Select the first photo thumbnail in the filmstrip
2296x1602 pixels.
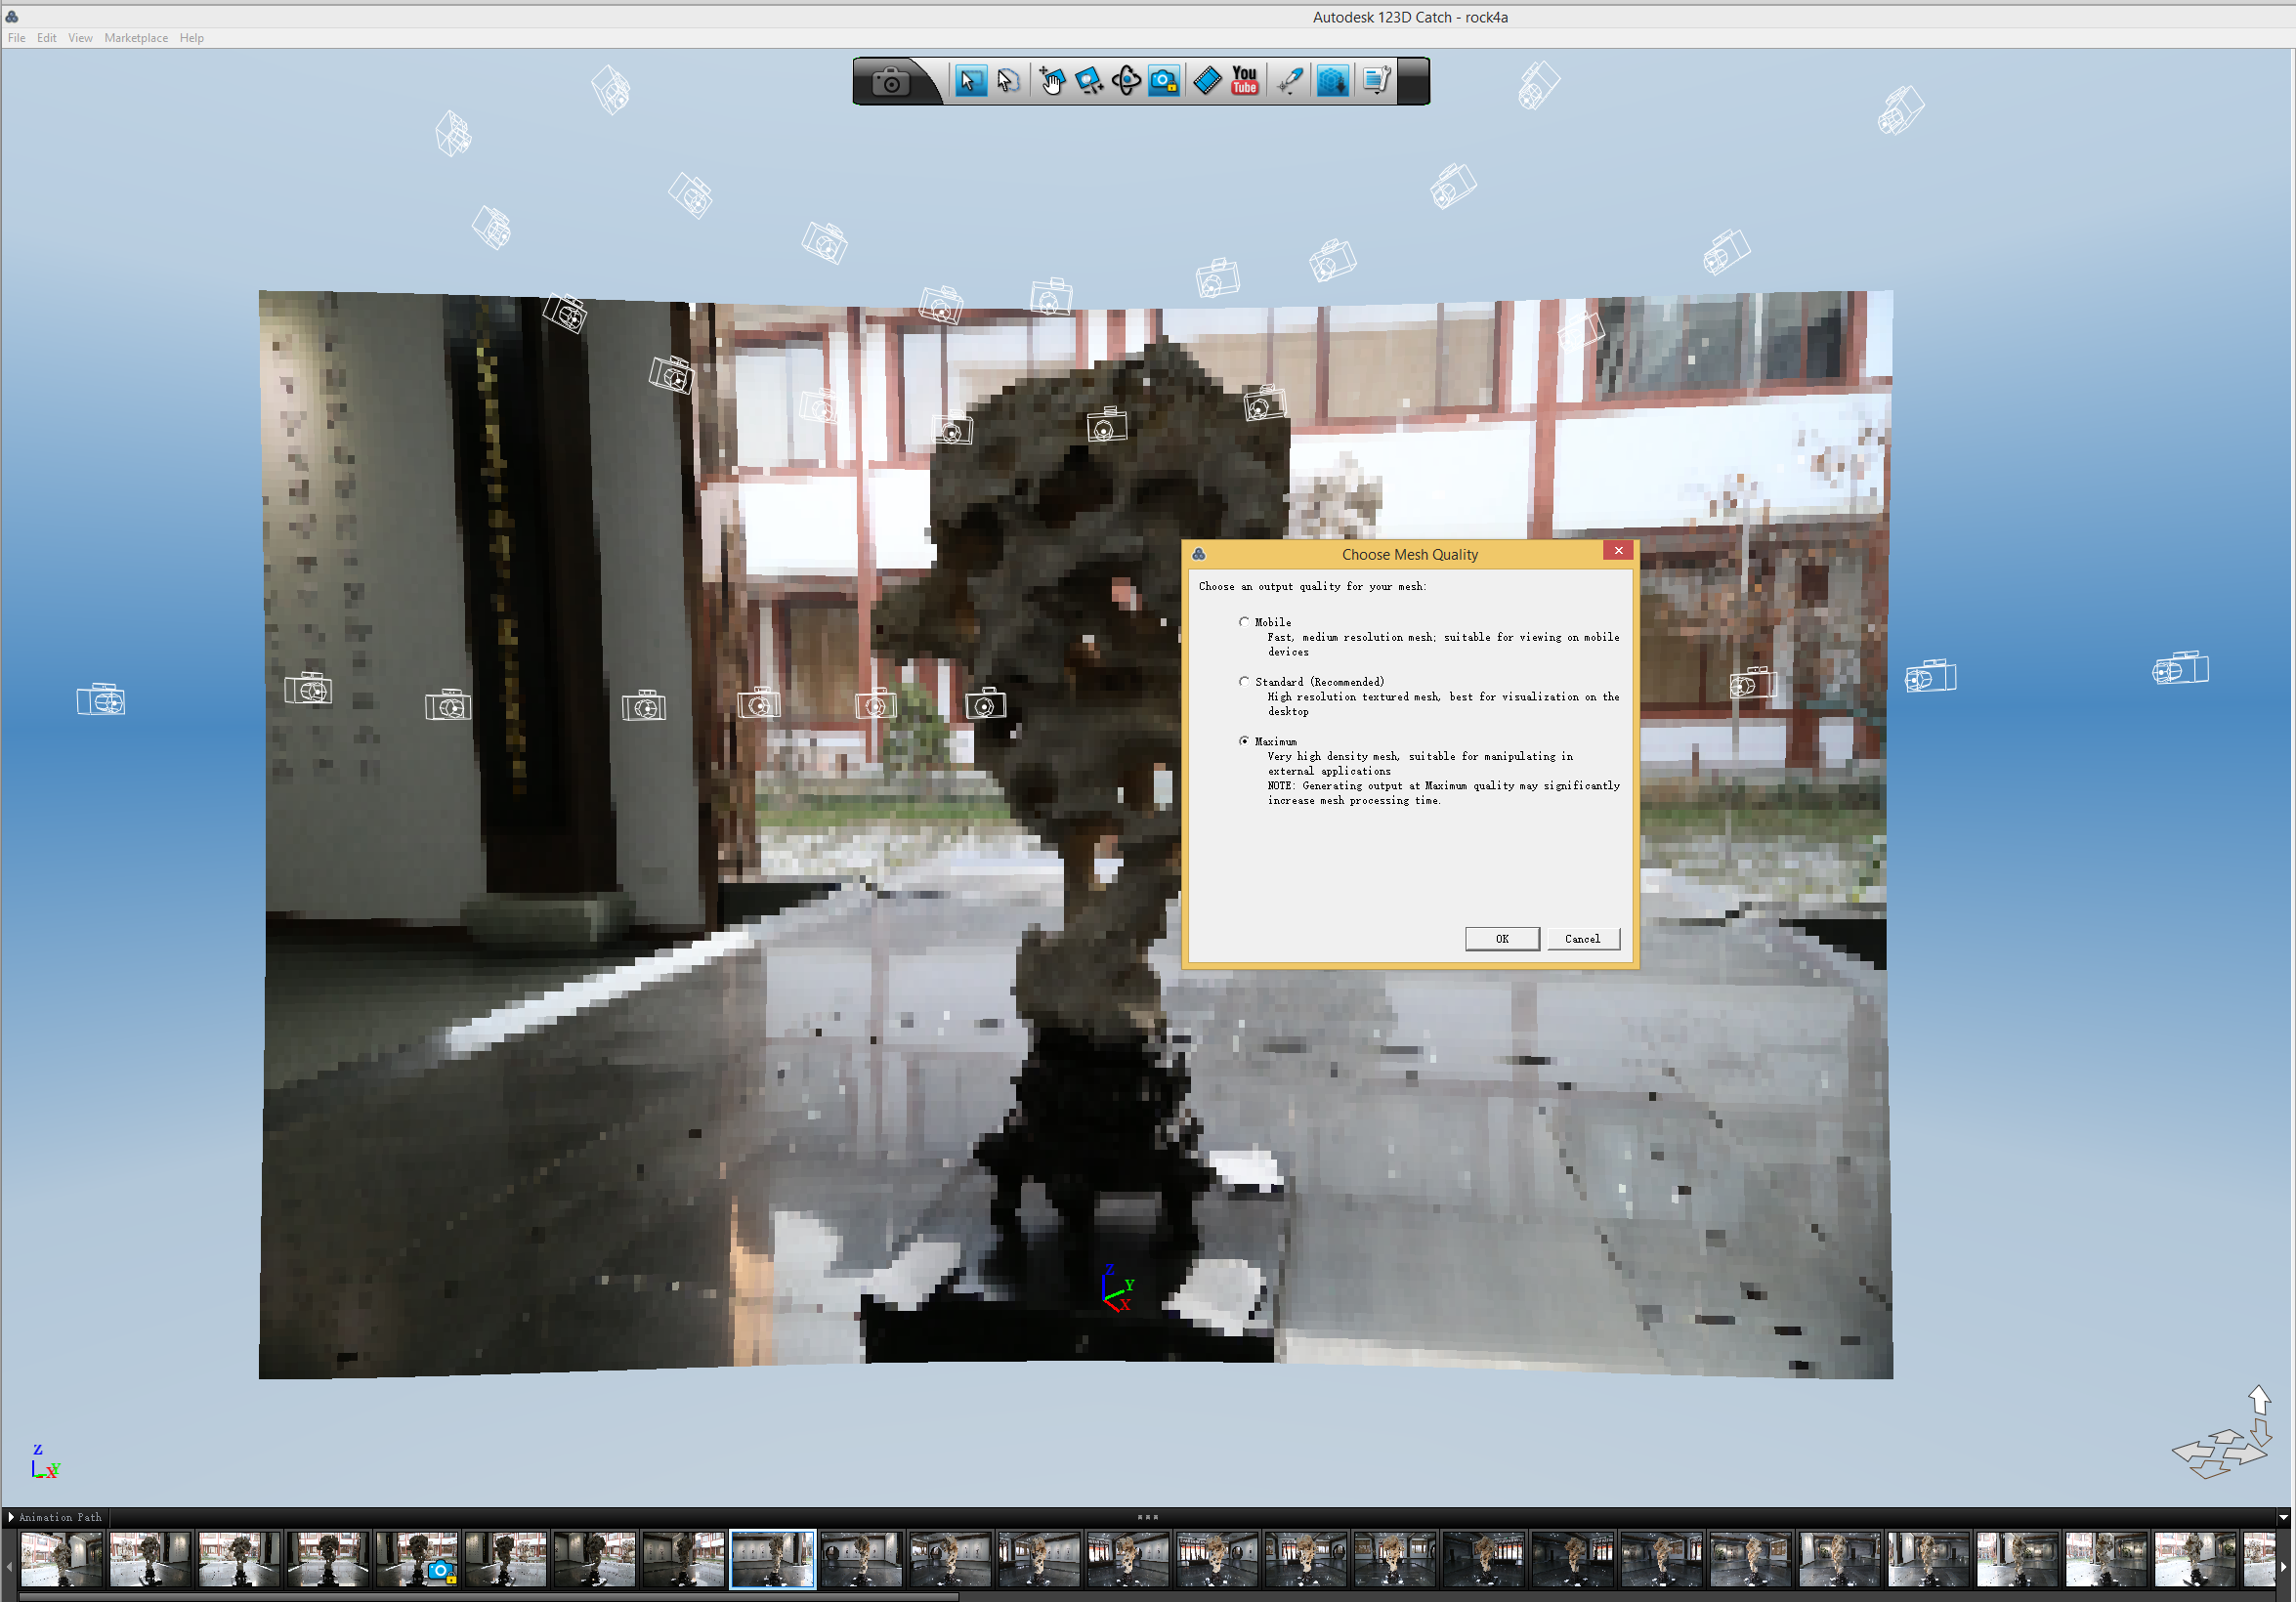point(61,1559)
